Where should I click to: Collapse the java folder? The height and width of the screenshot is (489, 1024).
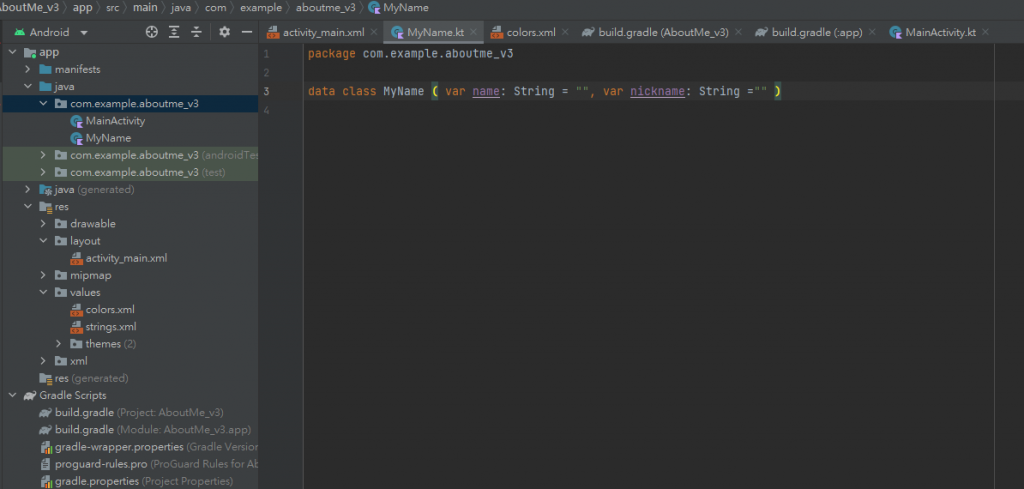tap(27, 86)
